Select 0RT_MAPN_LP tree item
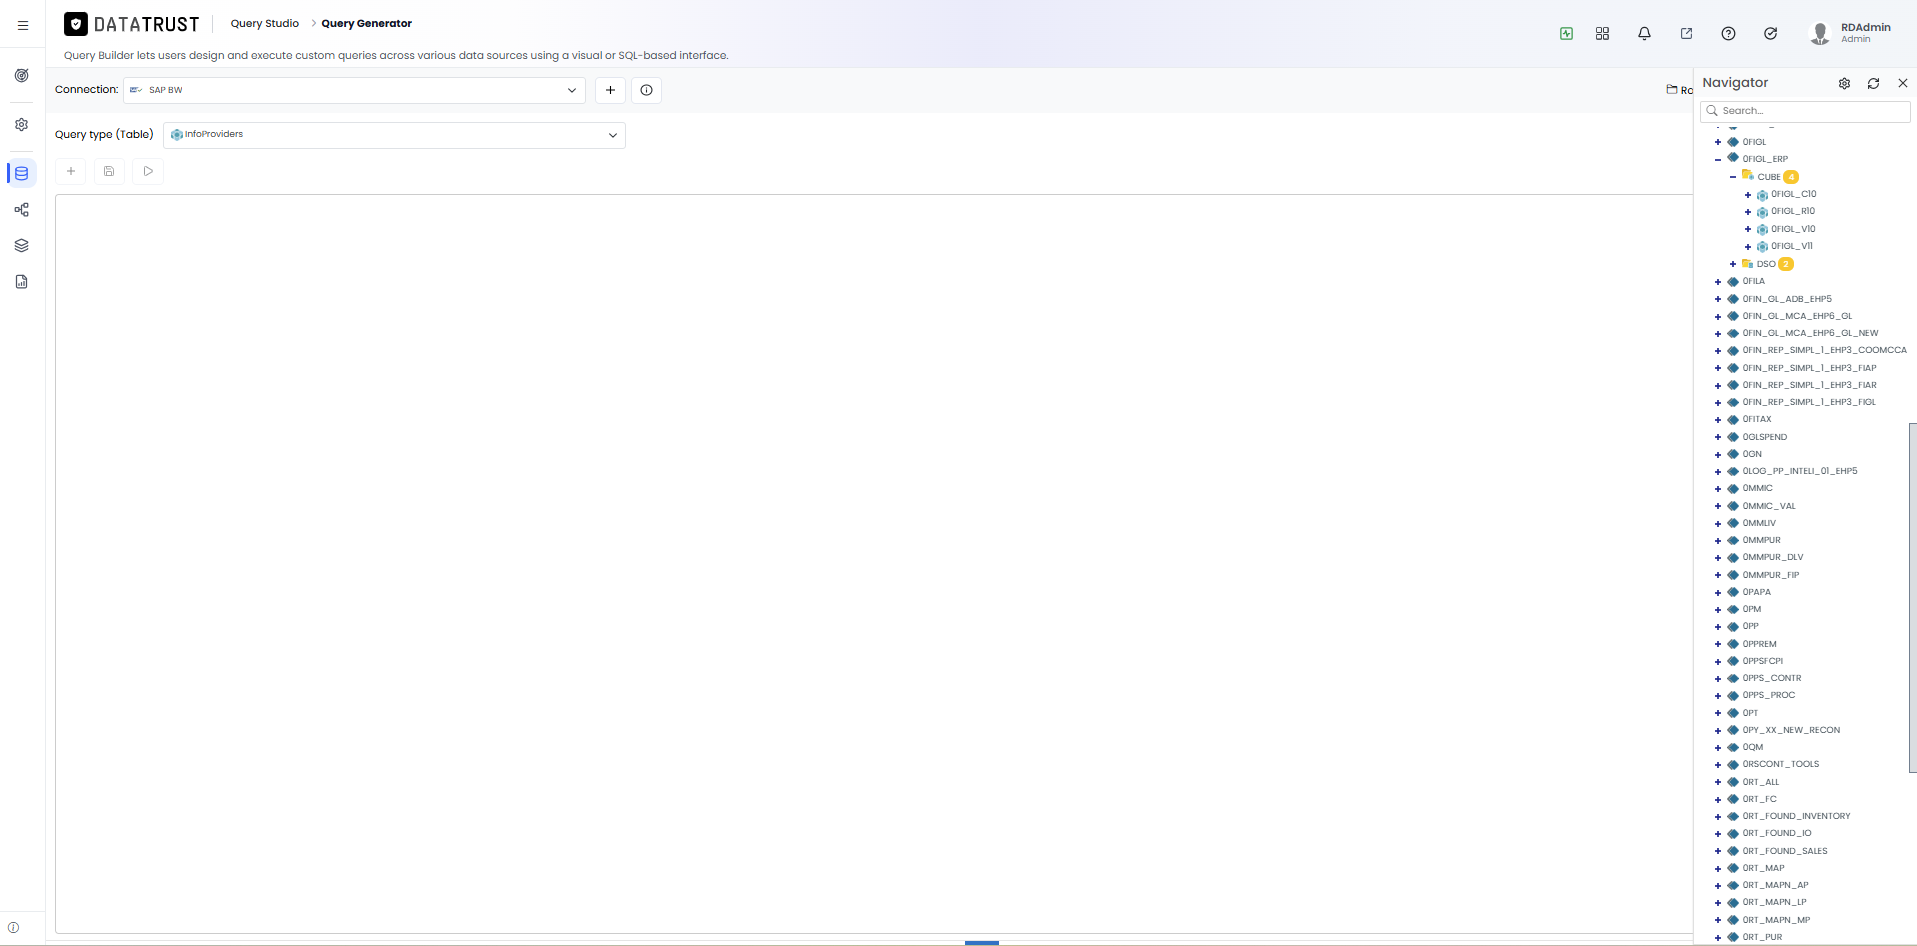1917x946 pixels. 1774,902
